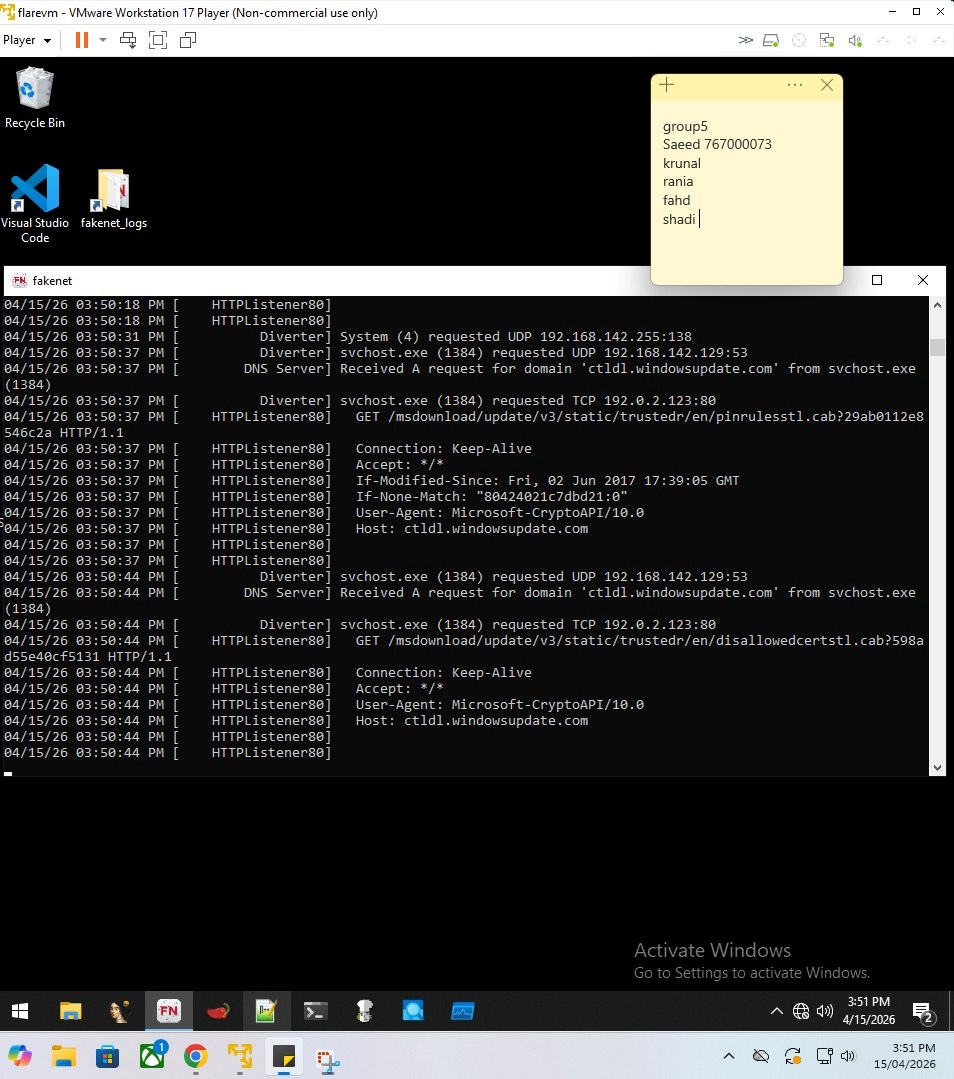Pause the virtual machine
Screen dimensions: 954x1079
click(81, 40)
